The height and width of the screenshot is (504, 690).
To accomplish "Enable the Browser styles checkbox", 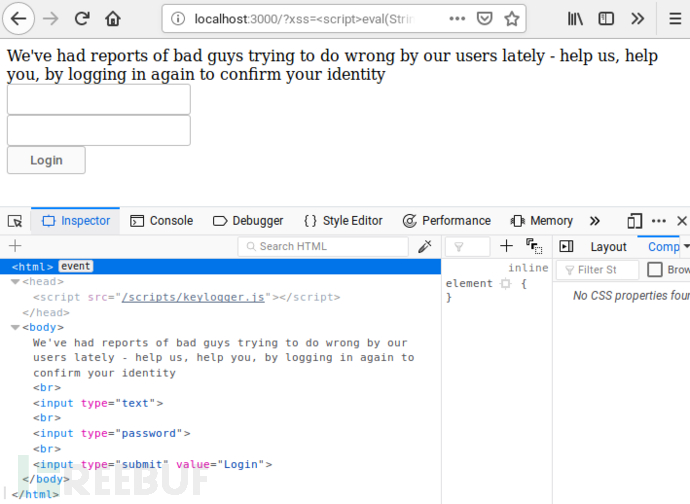I will tap(654, 269).
